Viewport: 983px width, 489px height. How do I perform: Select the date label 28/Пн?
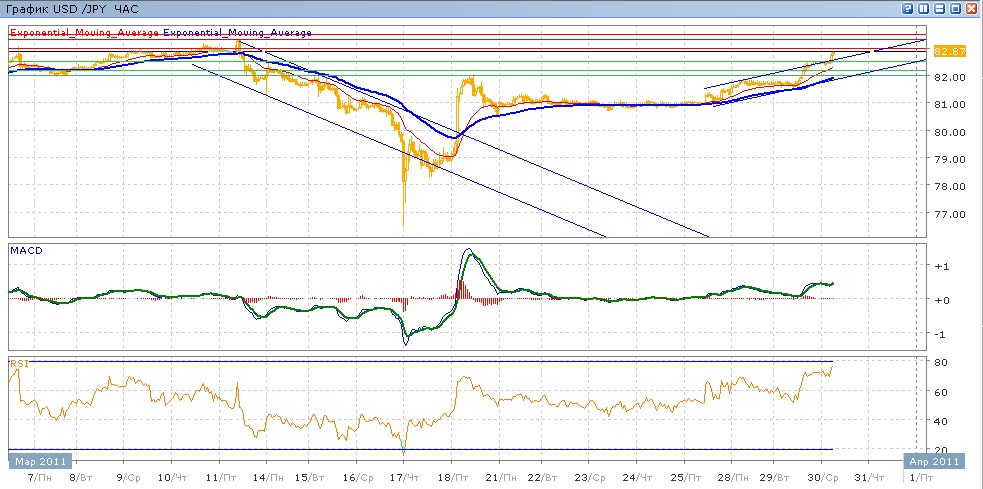[x=735, y=478]
